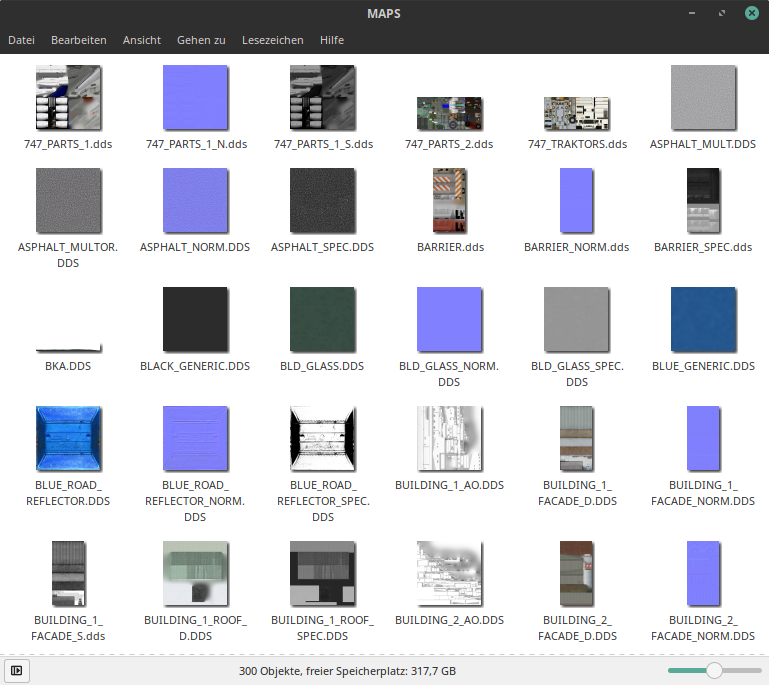This screenshot has width=769, height=685.
Task: Click the BKA.DDS file name label
Action: (68, 366)
